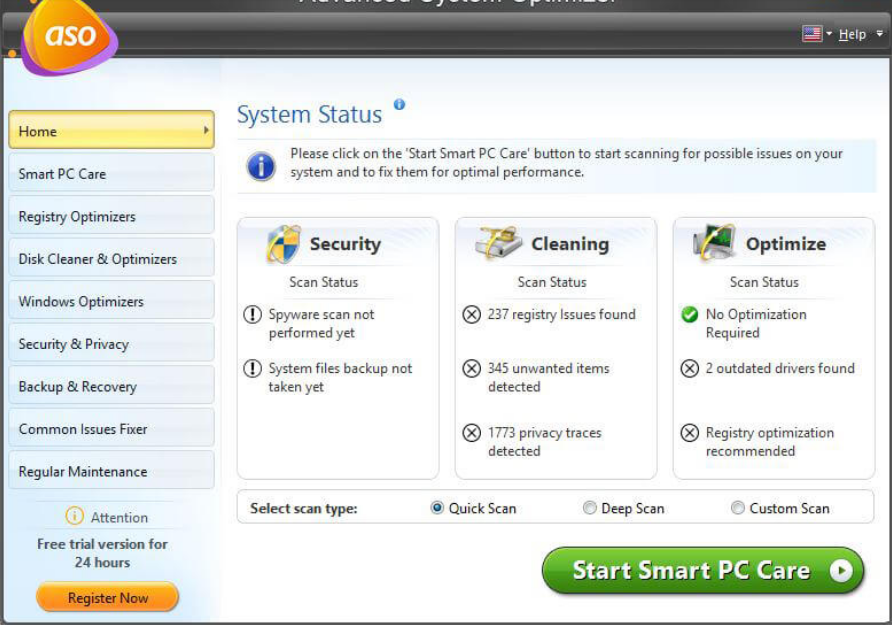
Task: Click the X icon next to 237 registry issues
Action: tap(471, 314)
